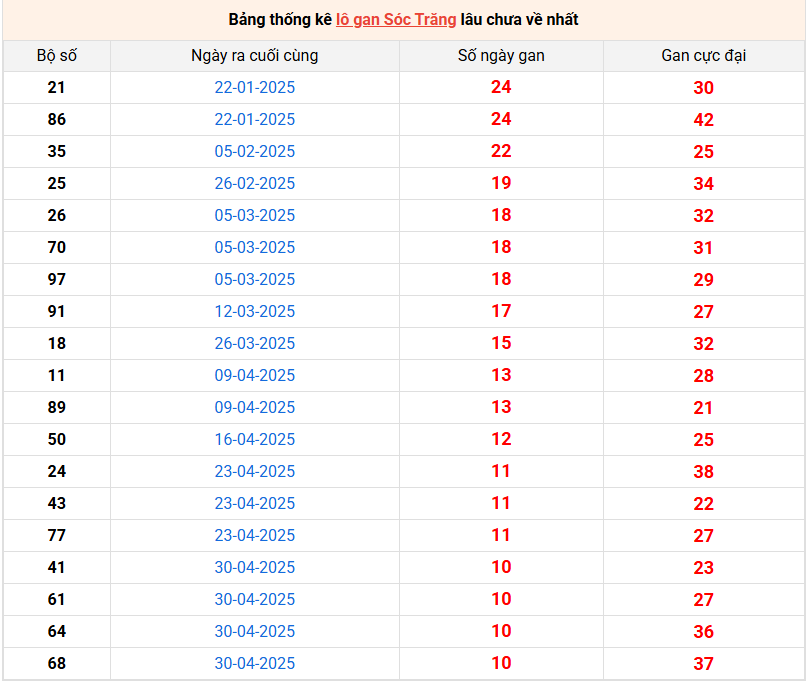Select the "Ngày ra cuối cùng" column header
The image size is (811, 683).
coord(254,55)
